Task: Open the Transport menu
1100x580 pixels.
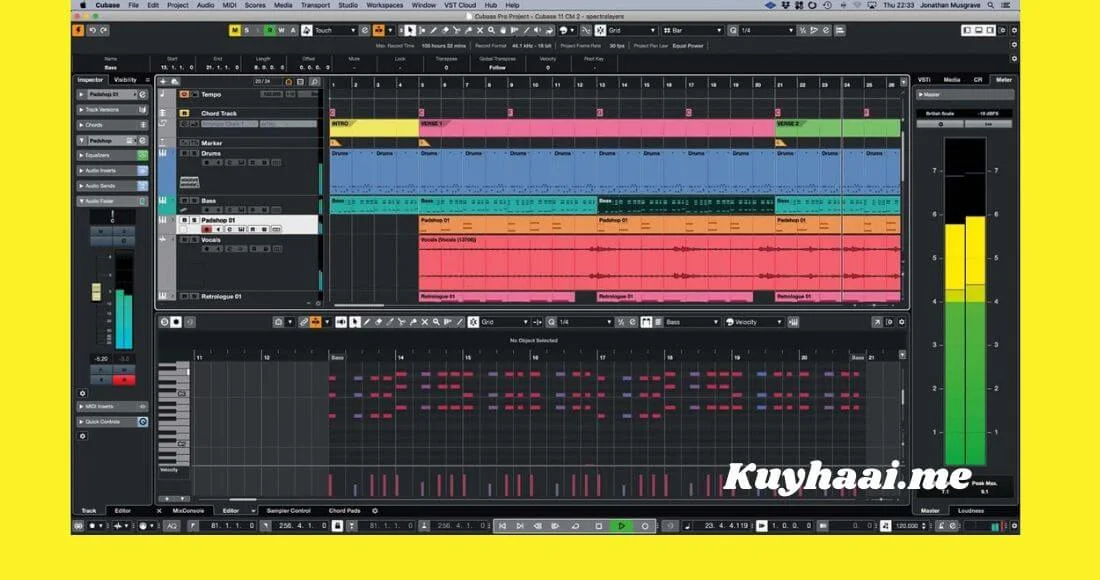Action: pyautogui.click(x=315, y=5)
